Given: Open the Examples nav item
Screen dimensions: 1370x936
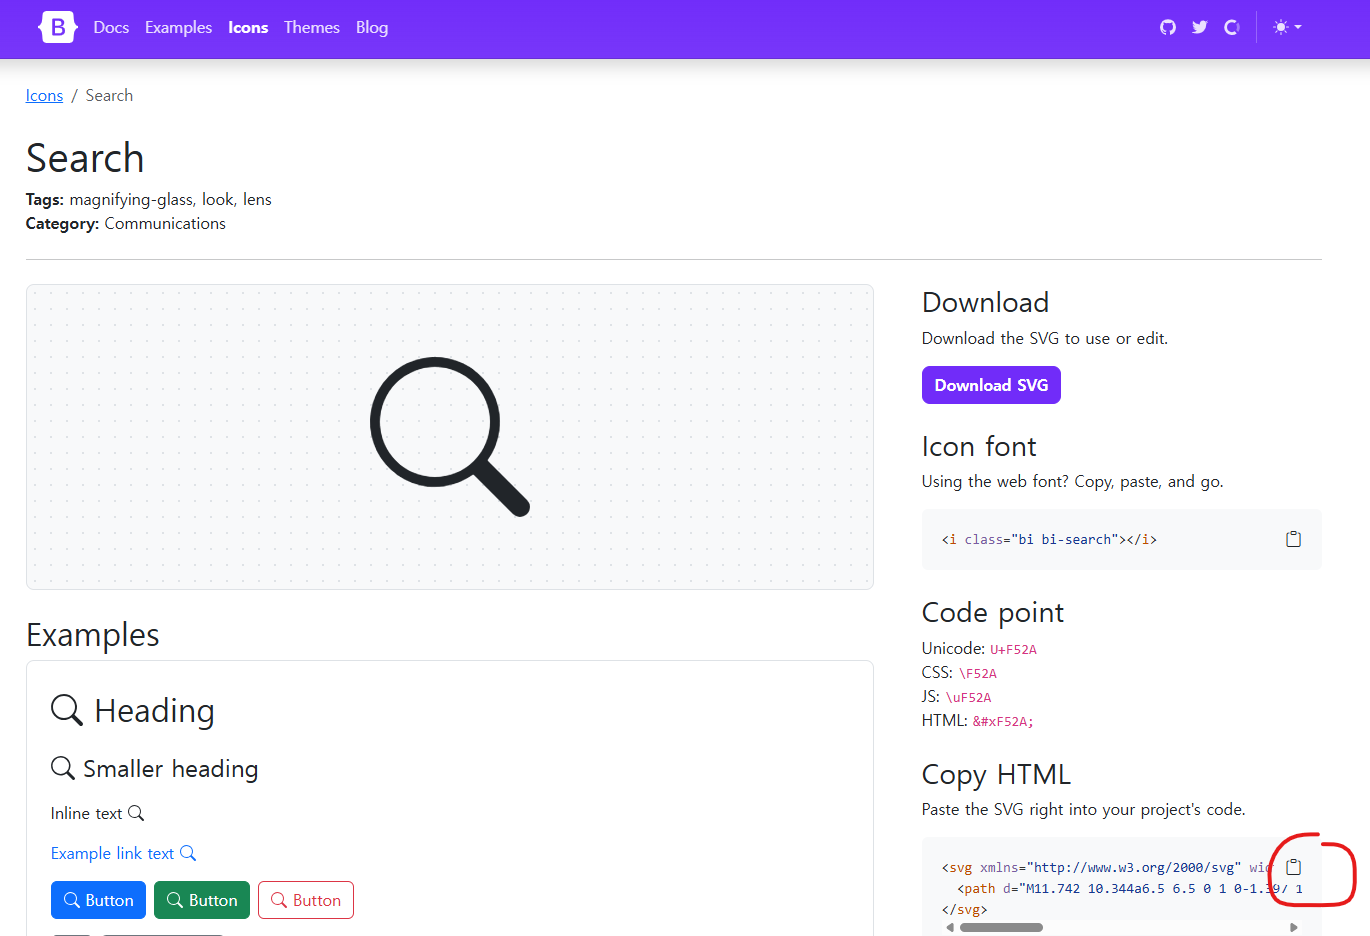Looking at the screenshot, I should (178, 27).
